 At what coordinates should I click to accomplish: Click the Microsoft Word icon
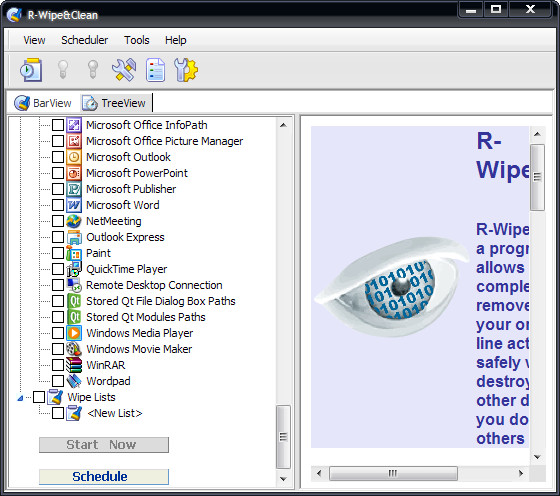(74, 205)
